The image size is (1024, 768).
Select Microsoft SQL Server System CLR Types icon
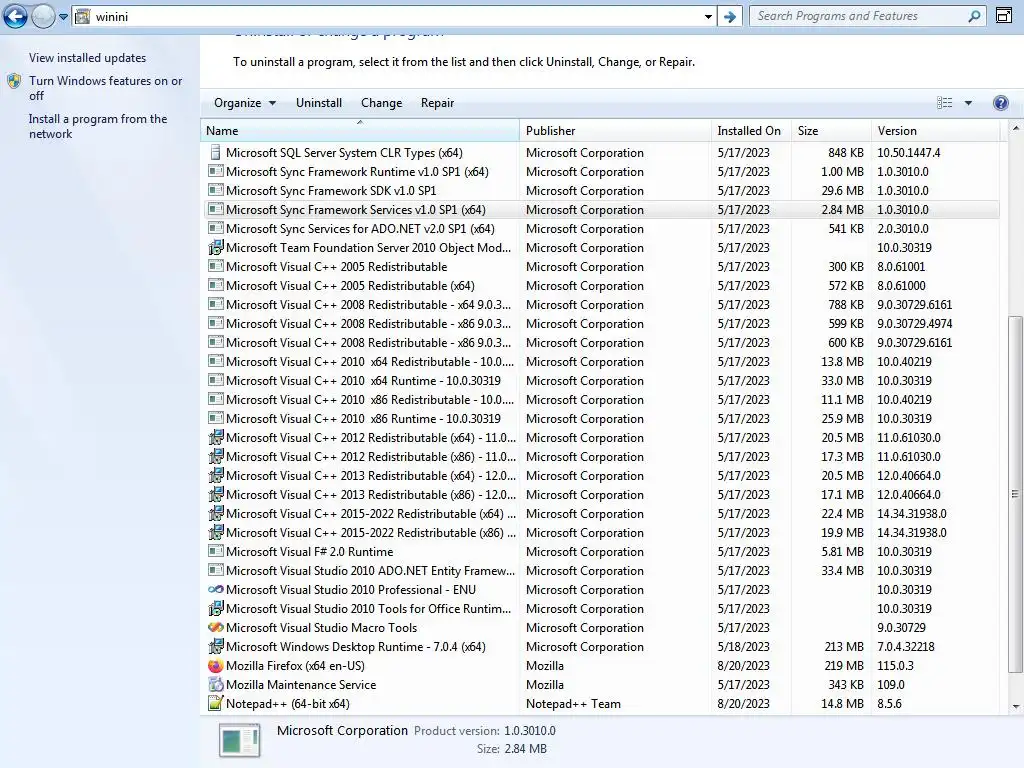pos(216,153)
